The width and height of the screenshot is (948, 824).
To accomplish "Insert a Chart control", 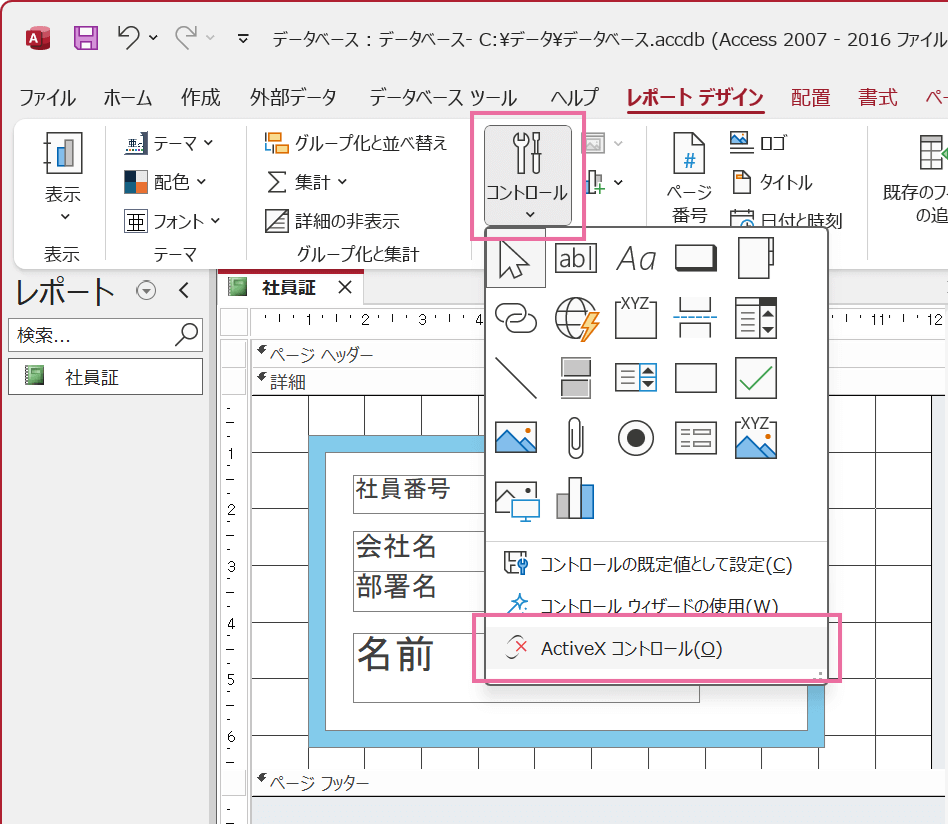I will 575,497.
